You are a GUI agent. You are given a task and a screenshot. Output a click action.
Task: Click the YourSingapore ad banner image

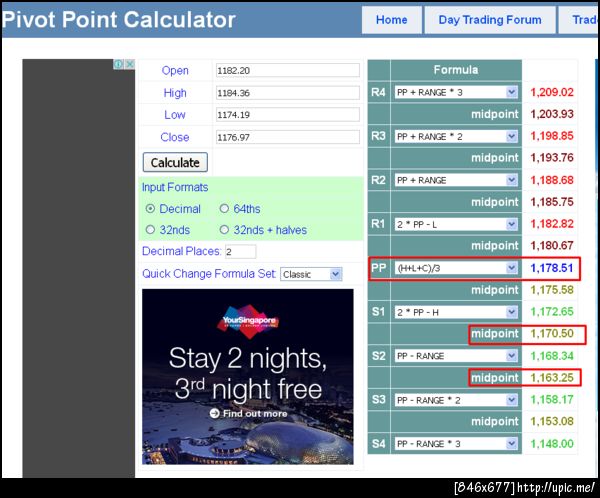(248, 377)
